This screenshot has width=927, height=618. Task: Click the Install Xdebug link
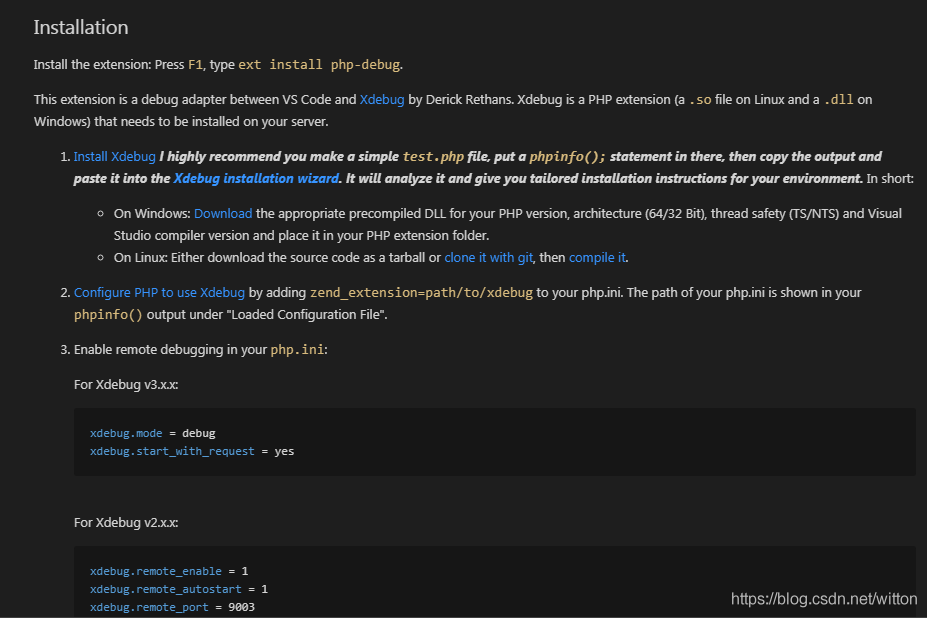pyautogui.click(x=114, y=156)
